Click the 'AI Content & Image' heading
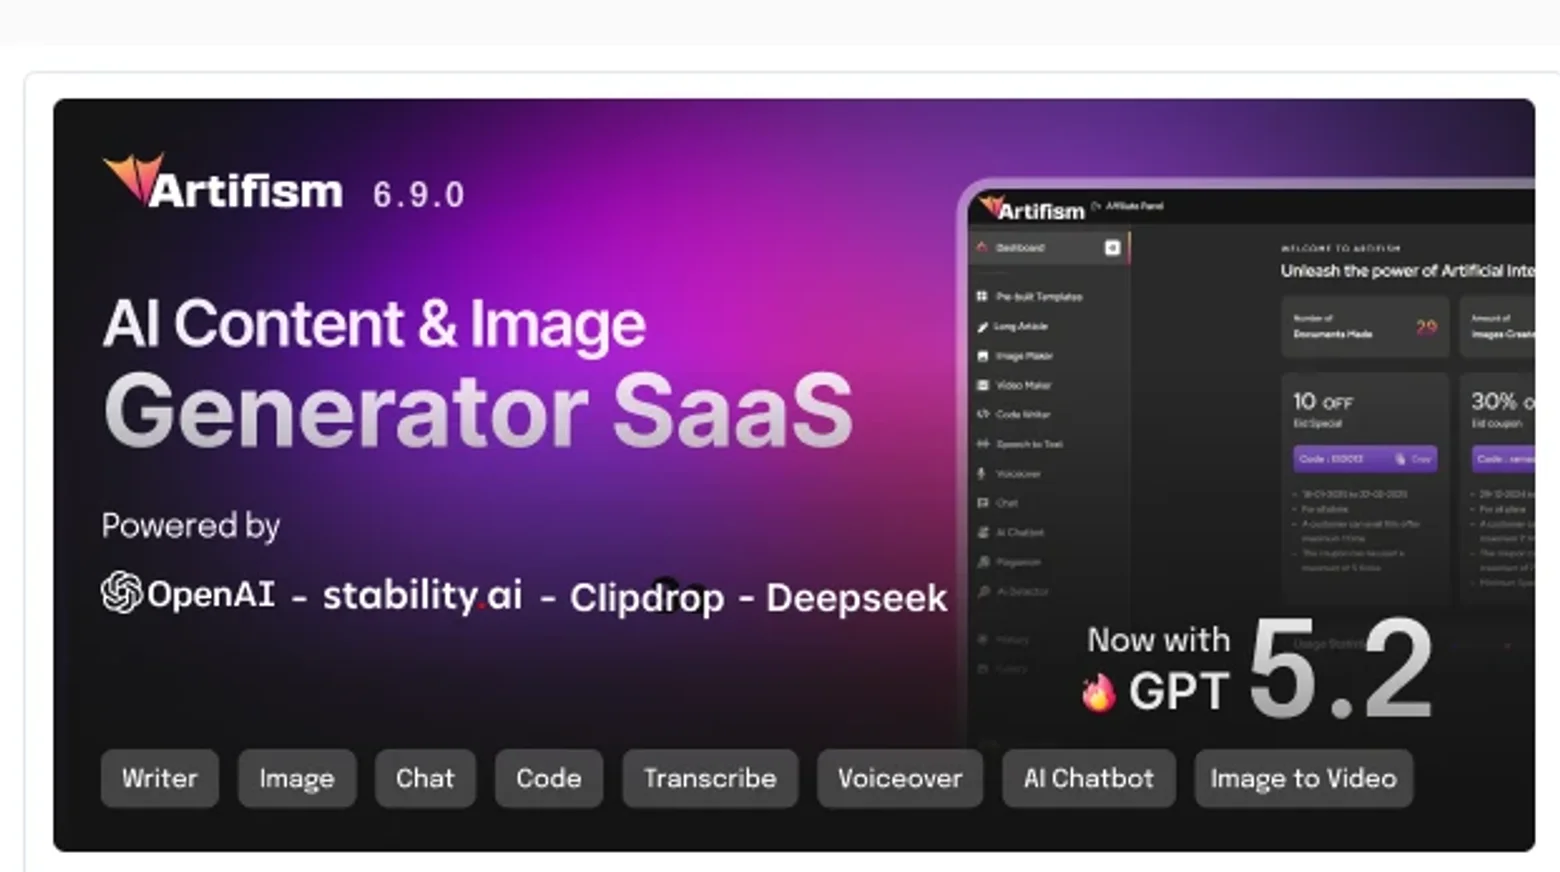The height and width of the screenshot is (872, 1560). (x=374, y=324)
